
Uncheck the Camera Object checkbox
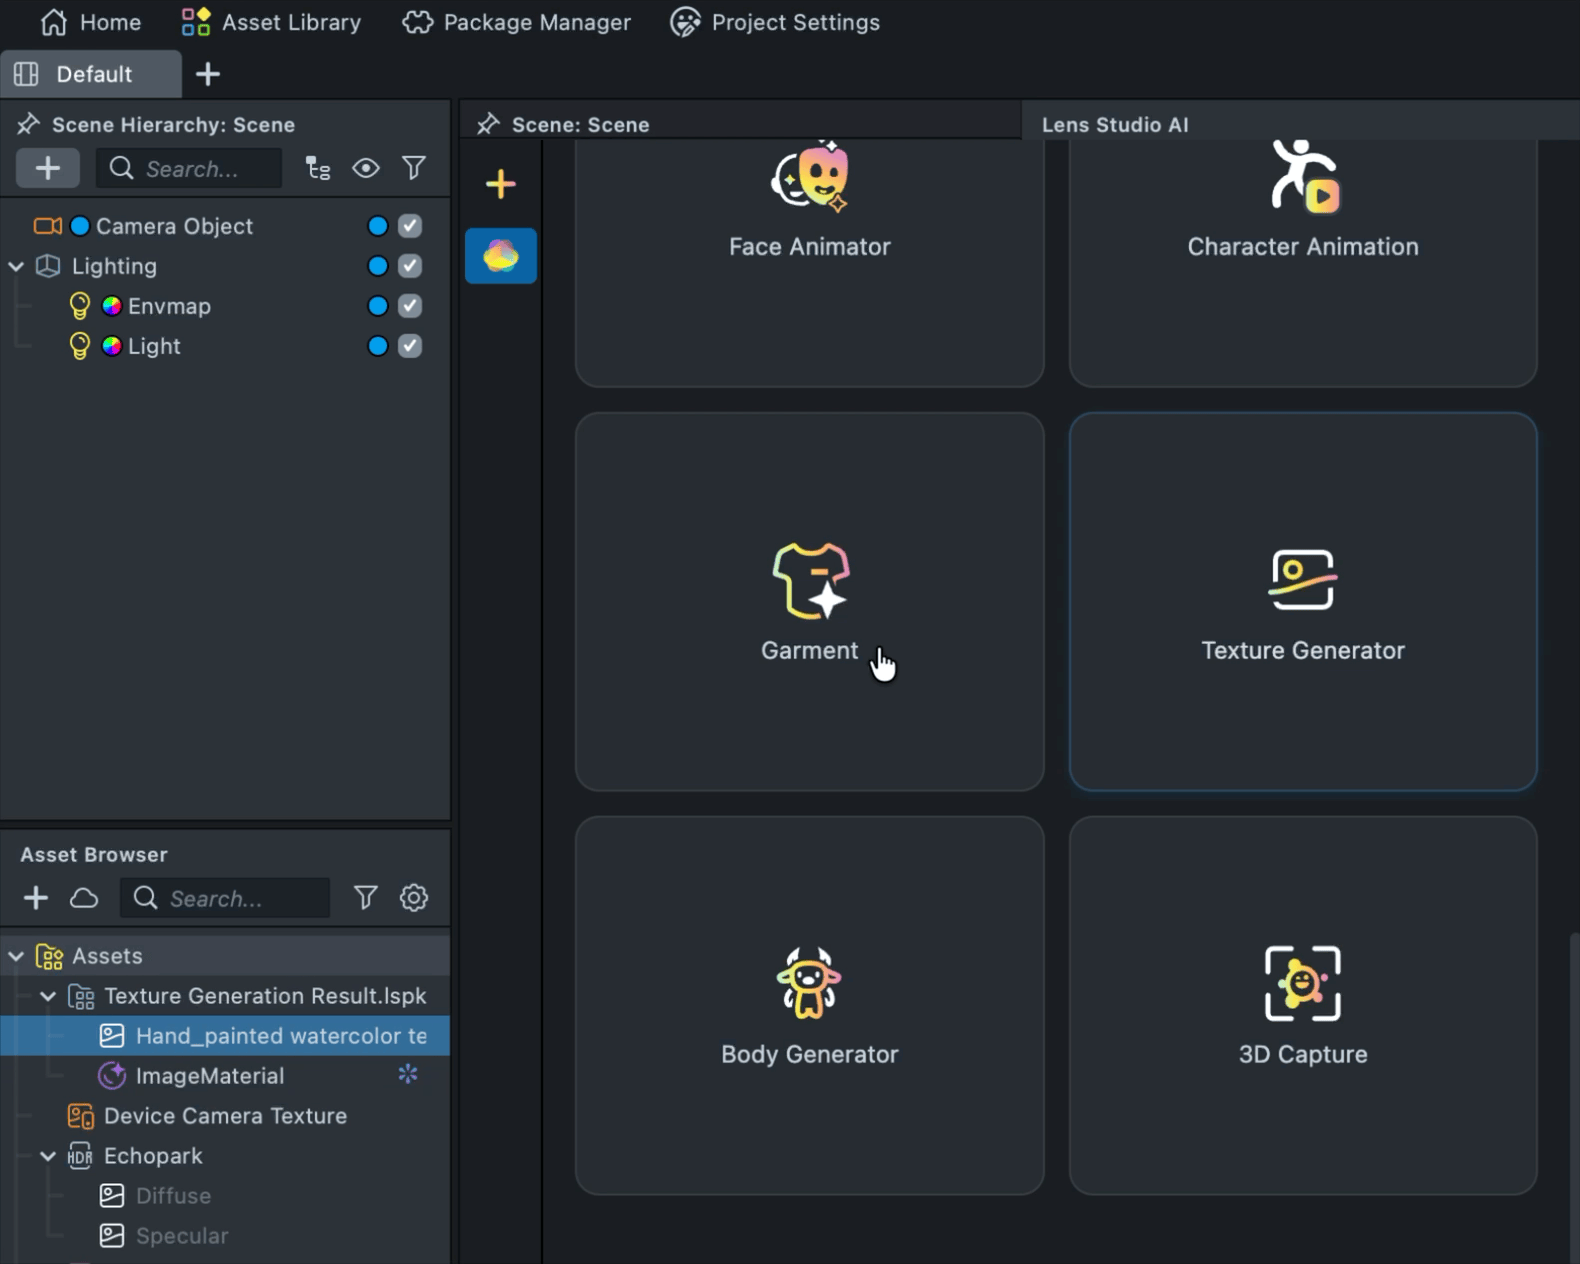tap(410, 226)
